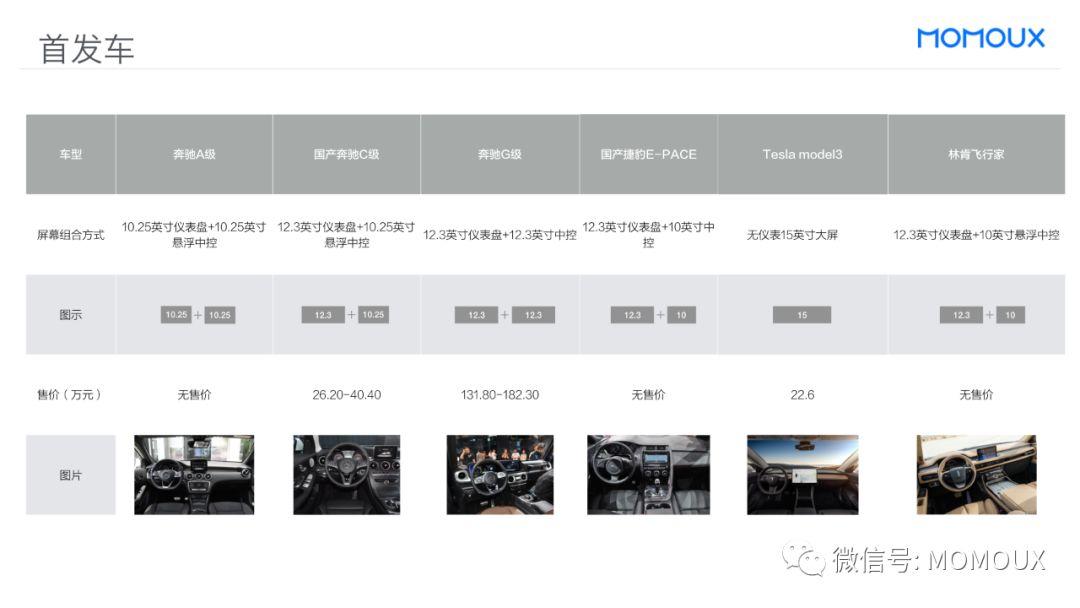The height and width of the screenshot is (608, 1080).
Task: Click the 图示 row label
Action: [70, 315]
